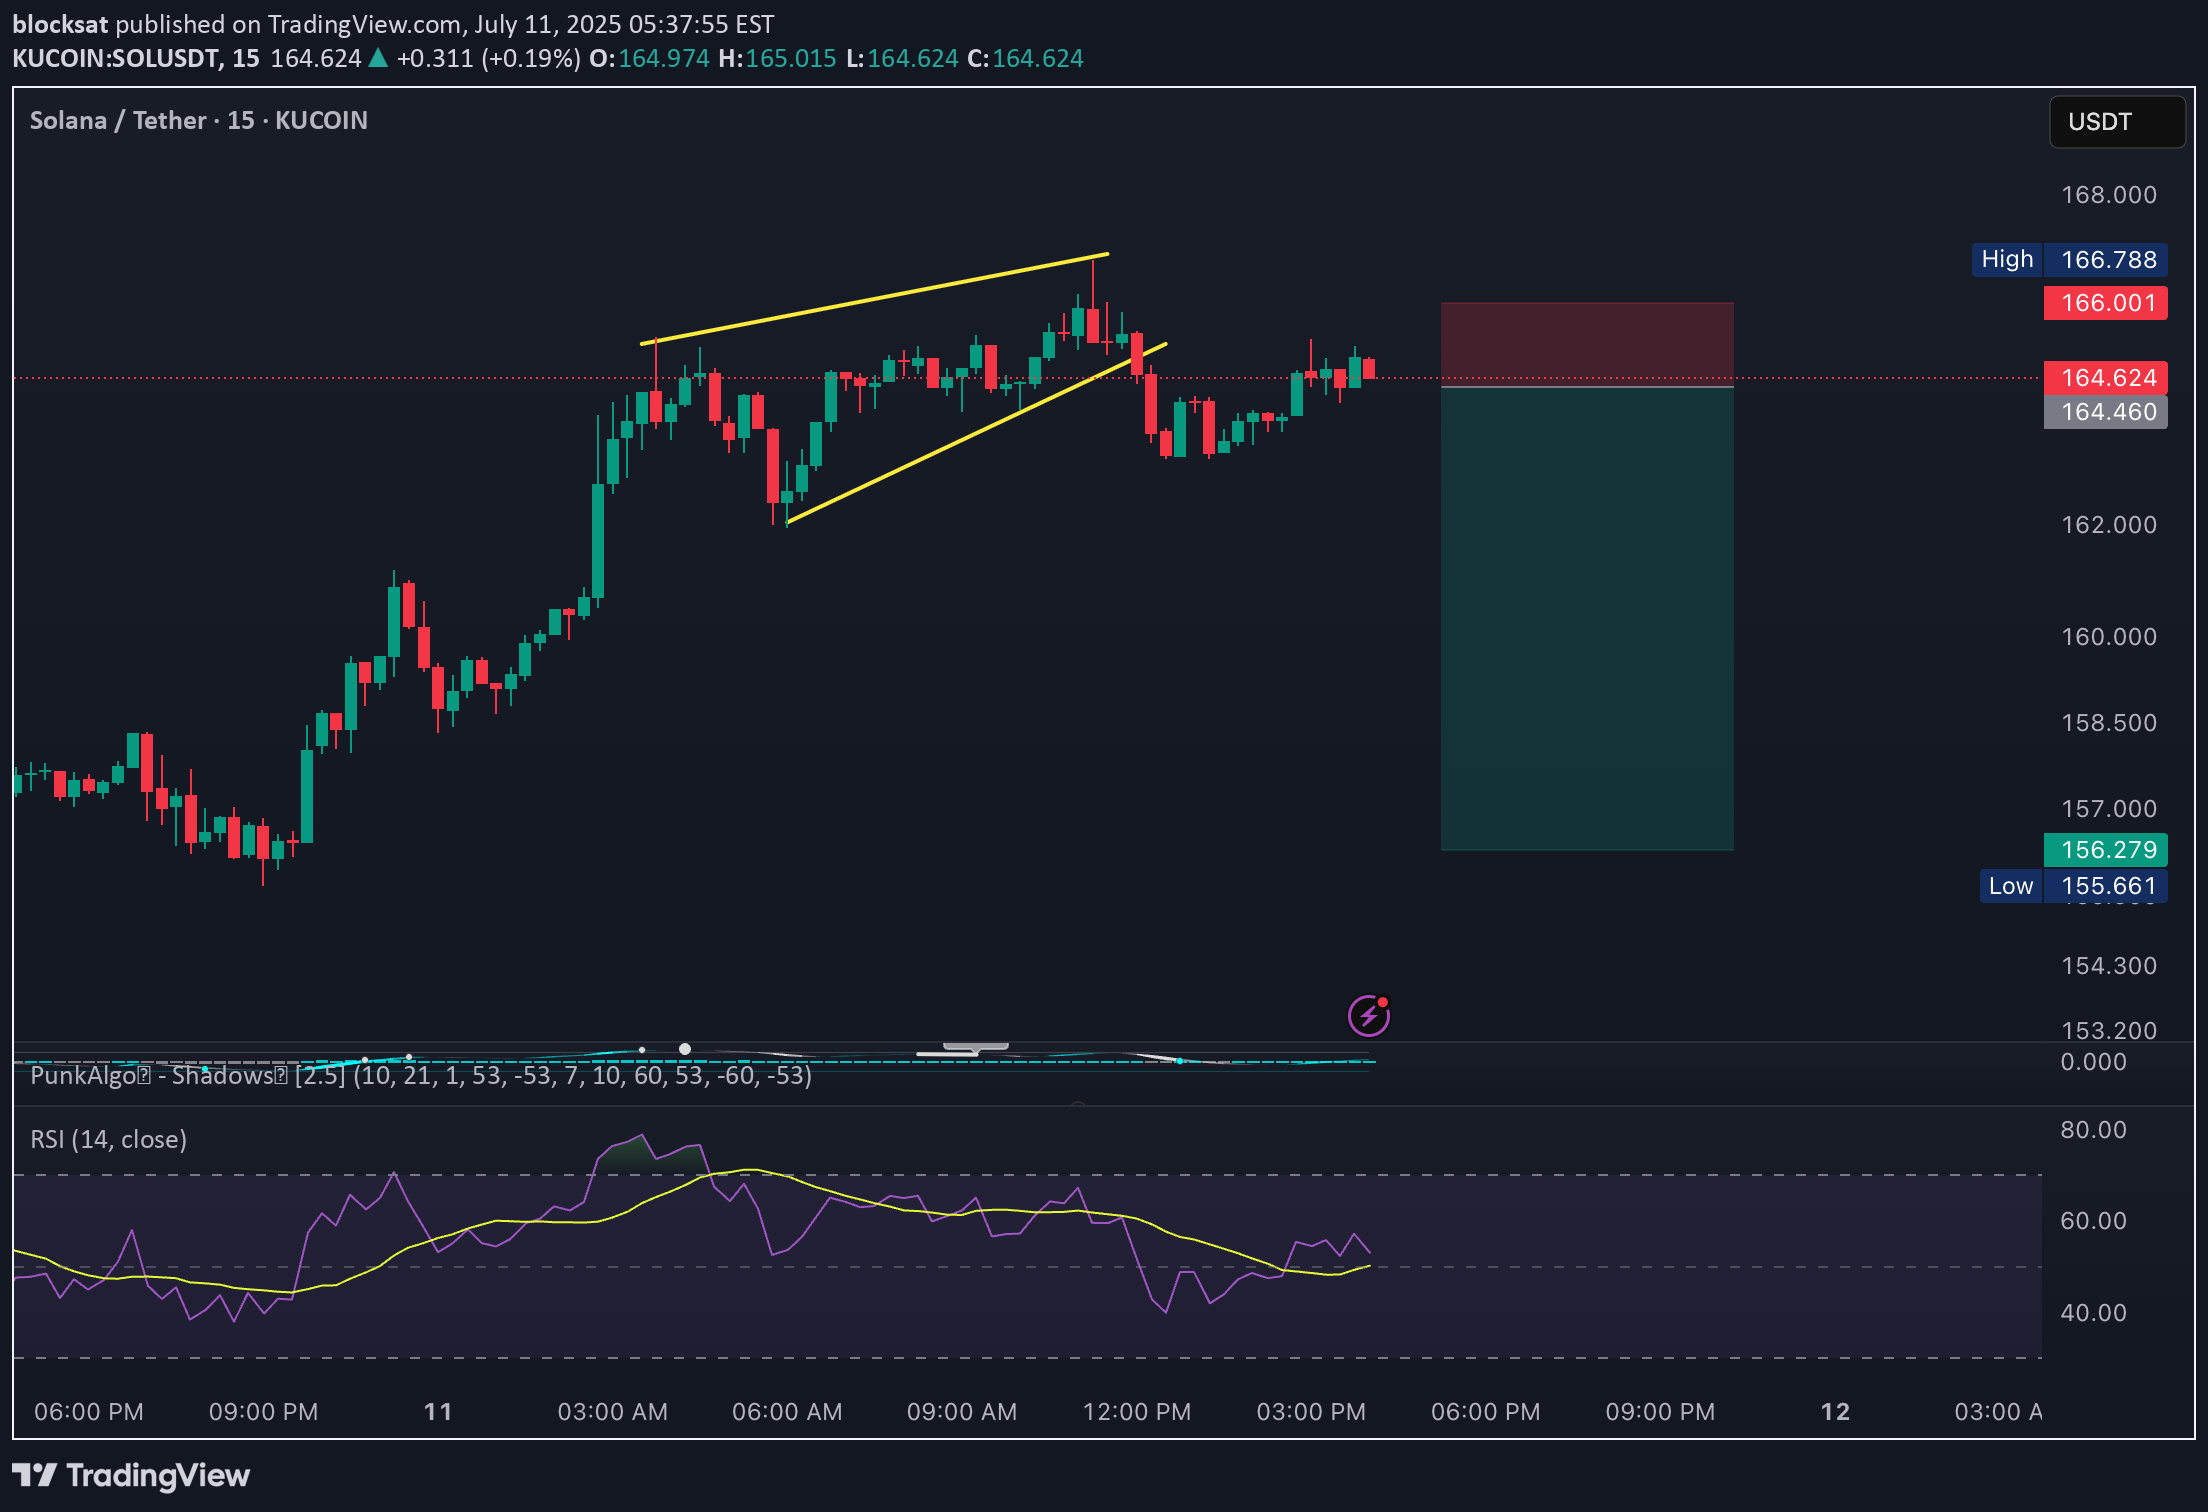Click the 168.000 price axis label
The width and height of the screenshot is (2208, 1512).
[x=2108, y=195]
